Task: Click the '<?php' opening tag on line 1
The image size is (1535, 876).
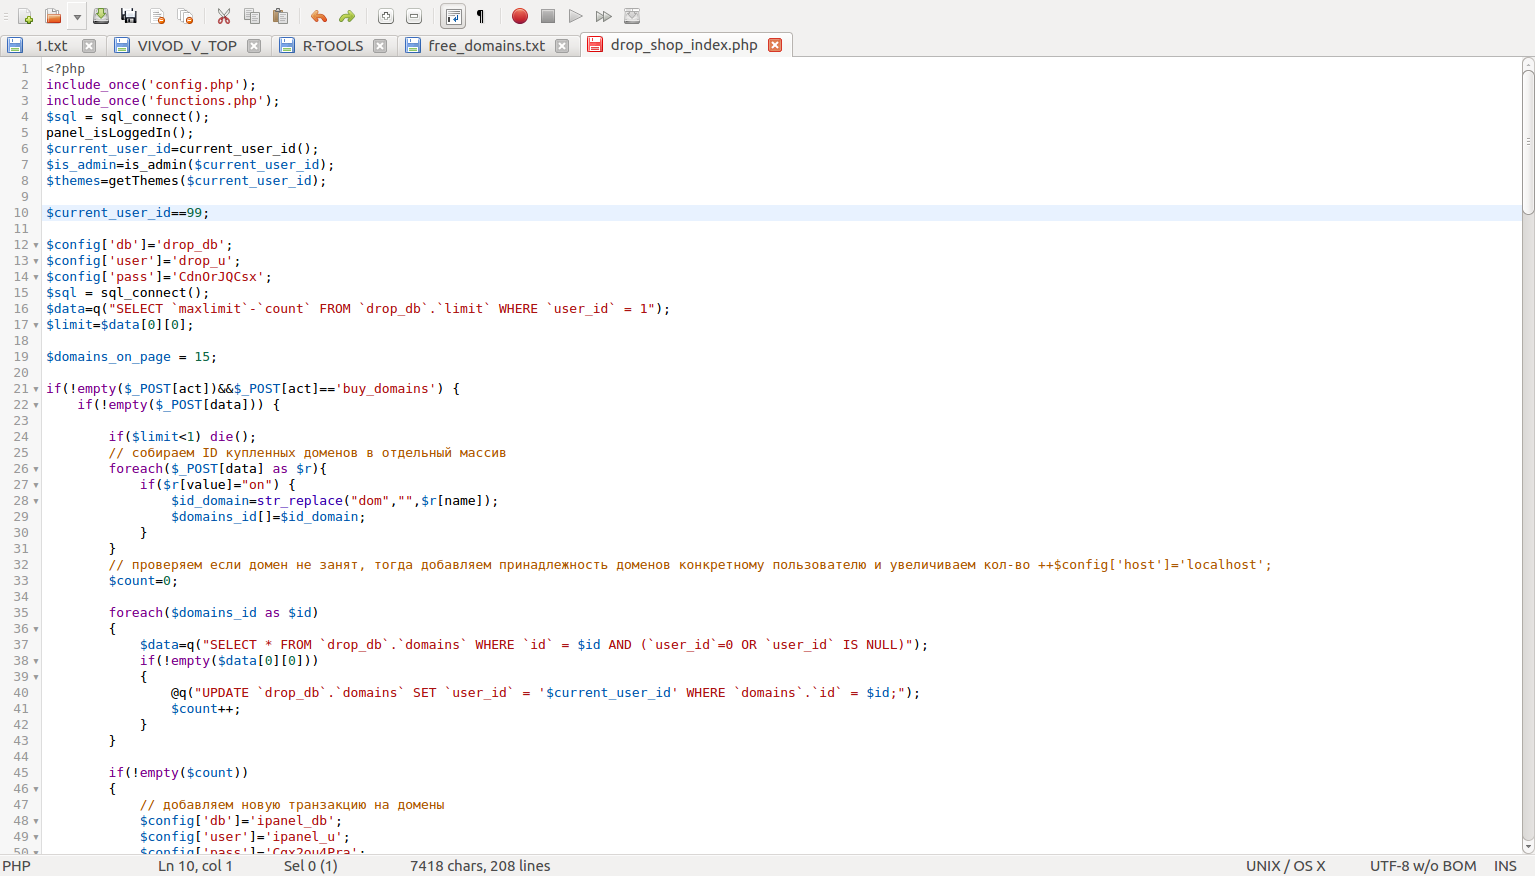Action: tap(65, 69)
